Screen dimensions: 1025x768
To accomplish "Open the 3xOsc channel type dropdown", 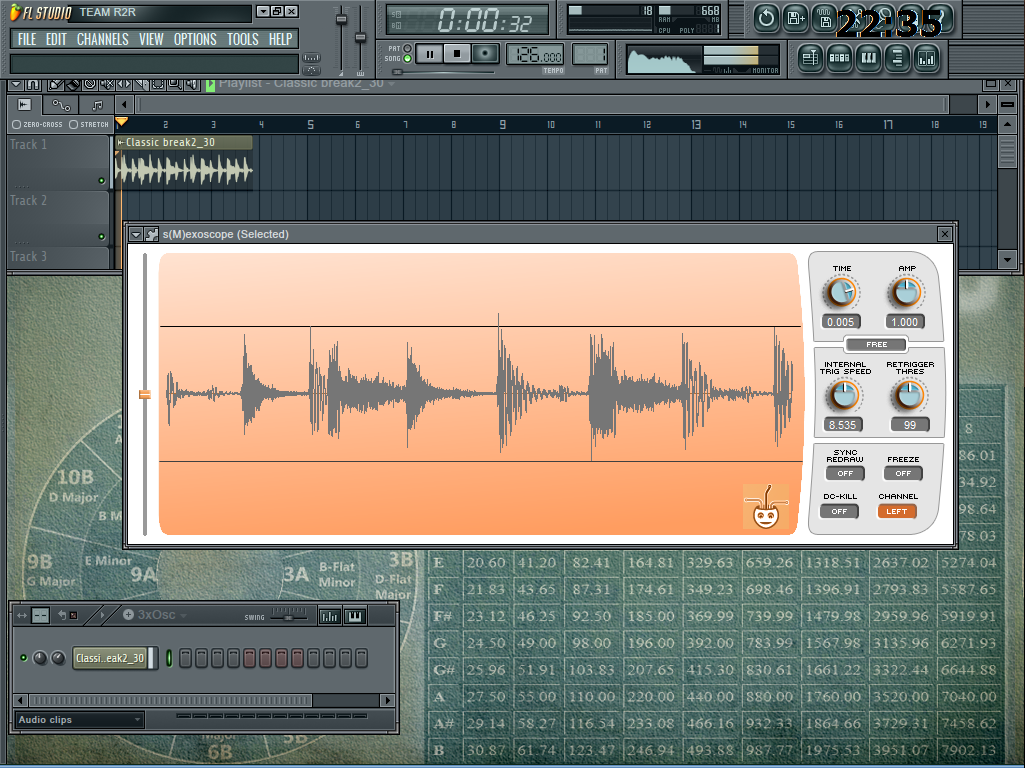I will (x=183, y=615).
